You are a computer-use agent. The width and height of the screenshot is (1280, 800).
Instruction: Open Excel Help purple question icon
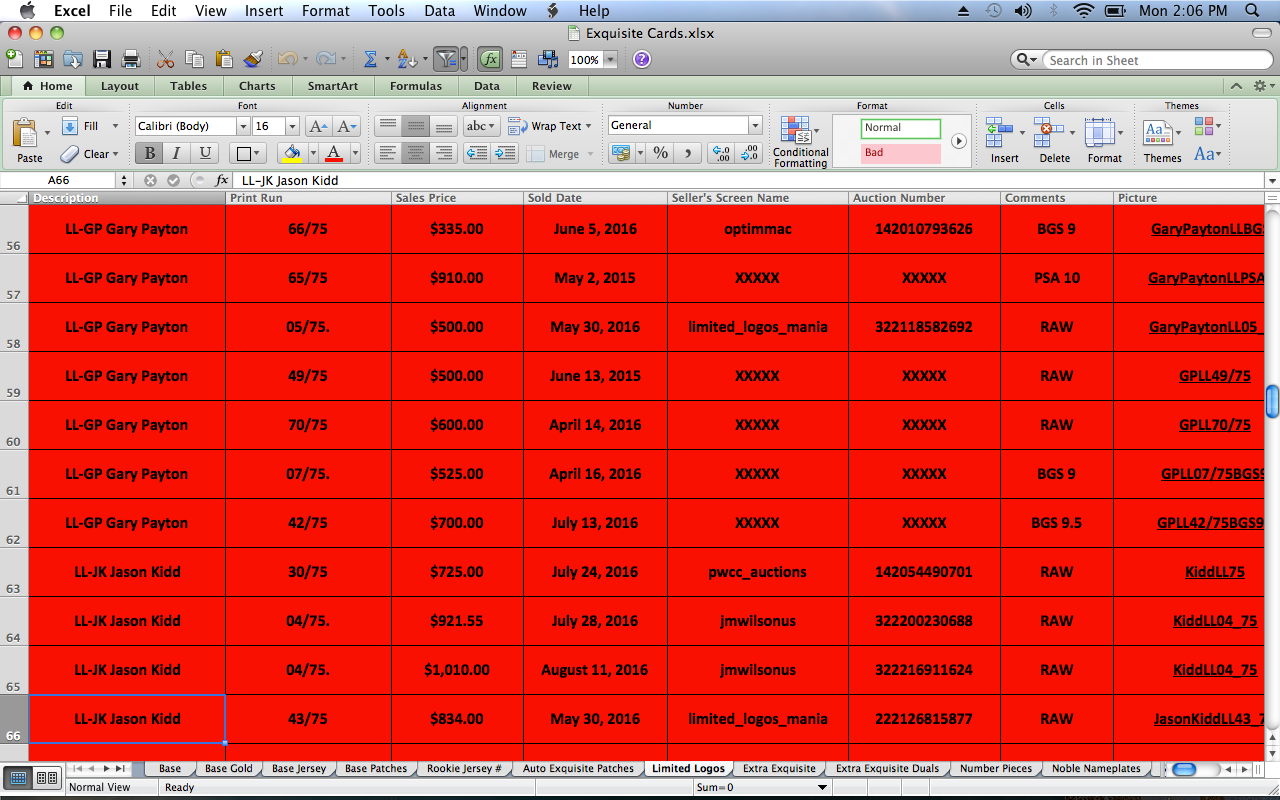(x=642, y=60)
